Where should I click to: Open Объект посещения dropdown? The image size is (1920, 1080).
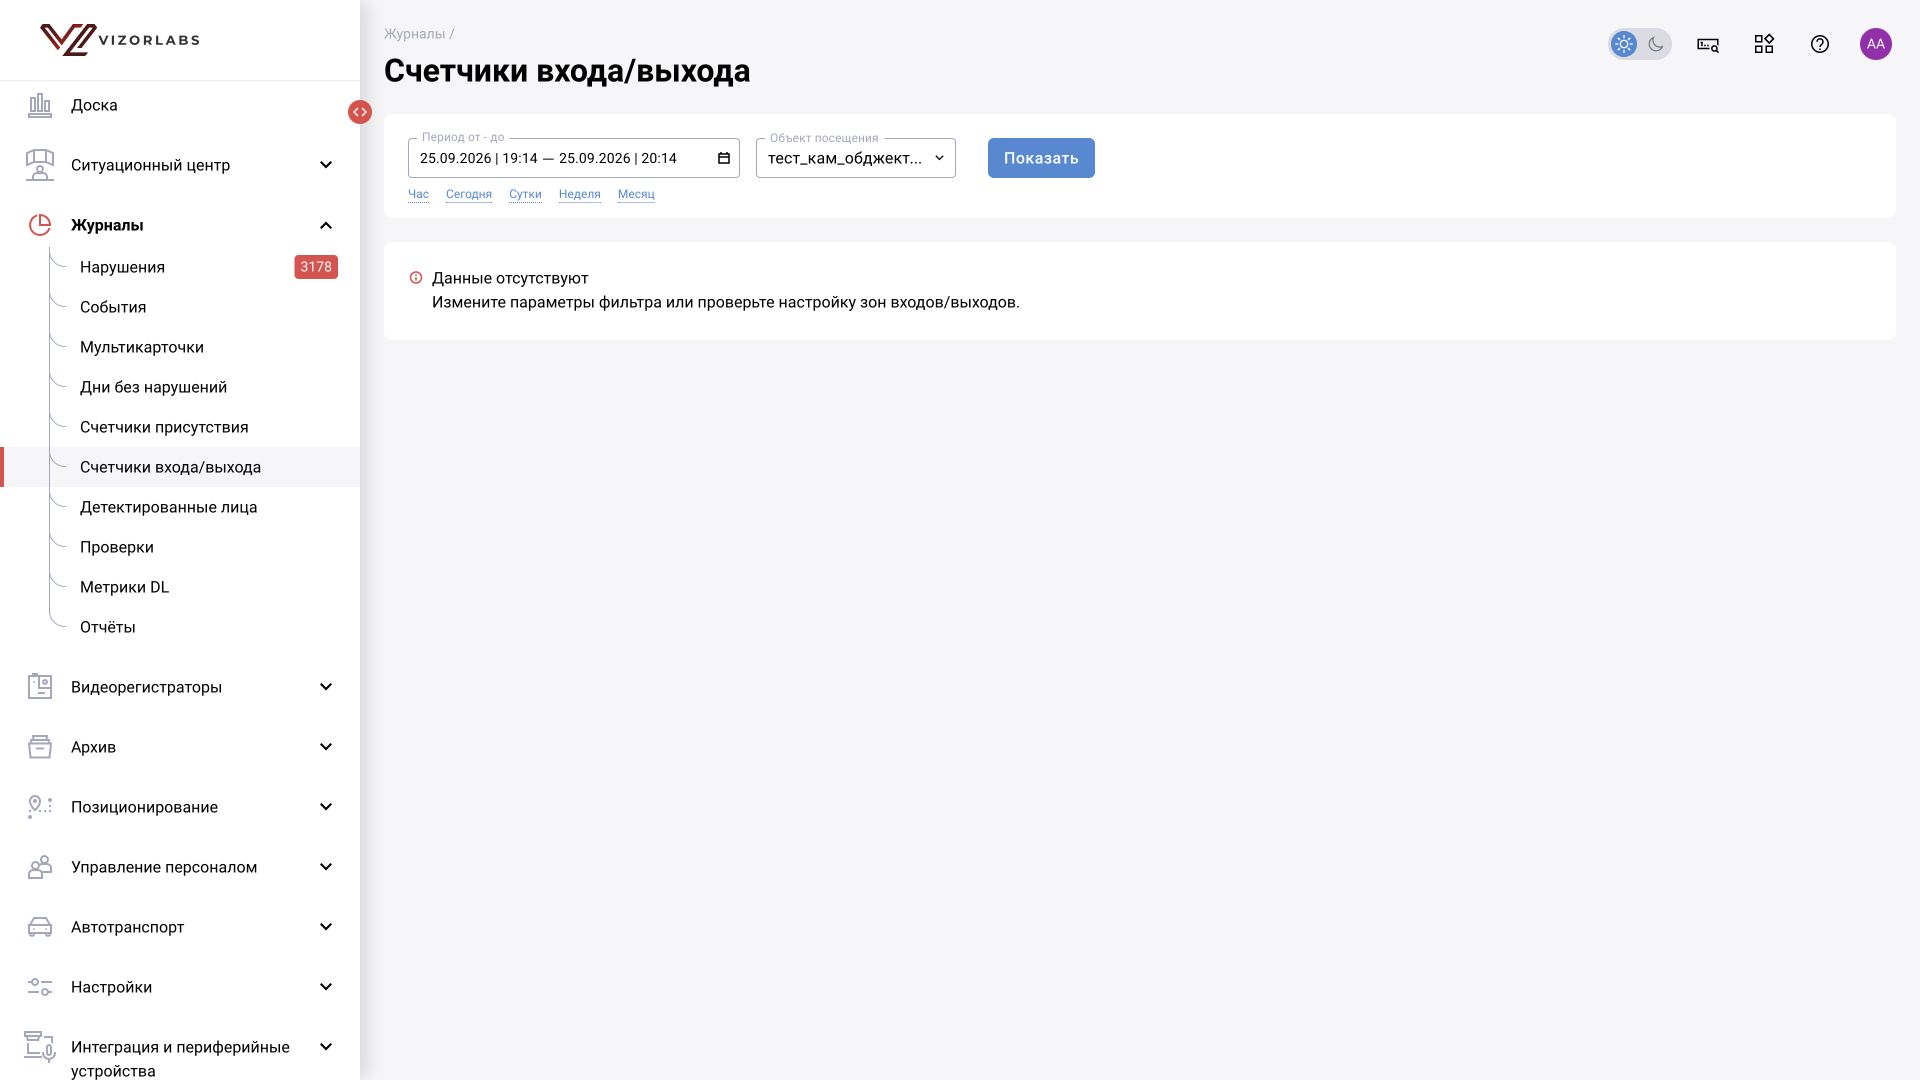[856, 158]
